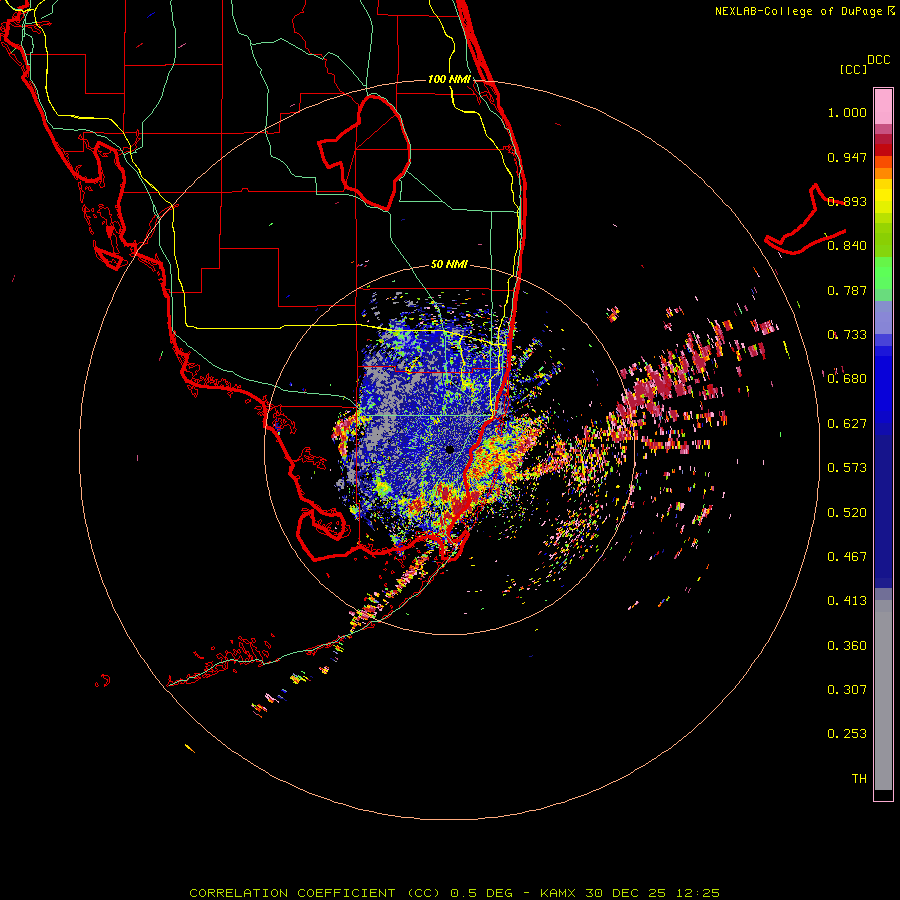The height and width of the screenshot is (900, 900).
Task: Pick the dark navy swatch in color bar
Action: click(883, 505)
